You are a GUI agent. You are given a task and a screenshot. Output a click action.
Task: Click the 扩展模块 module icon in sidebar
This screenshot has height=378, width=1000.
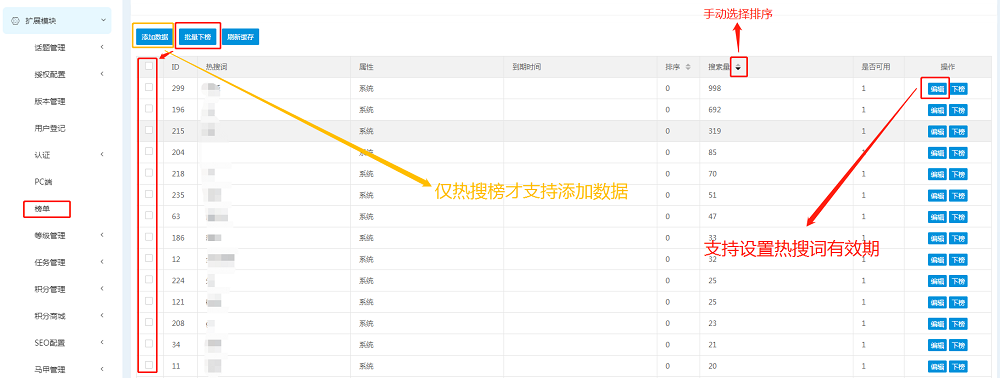(15, 21)
